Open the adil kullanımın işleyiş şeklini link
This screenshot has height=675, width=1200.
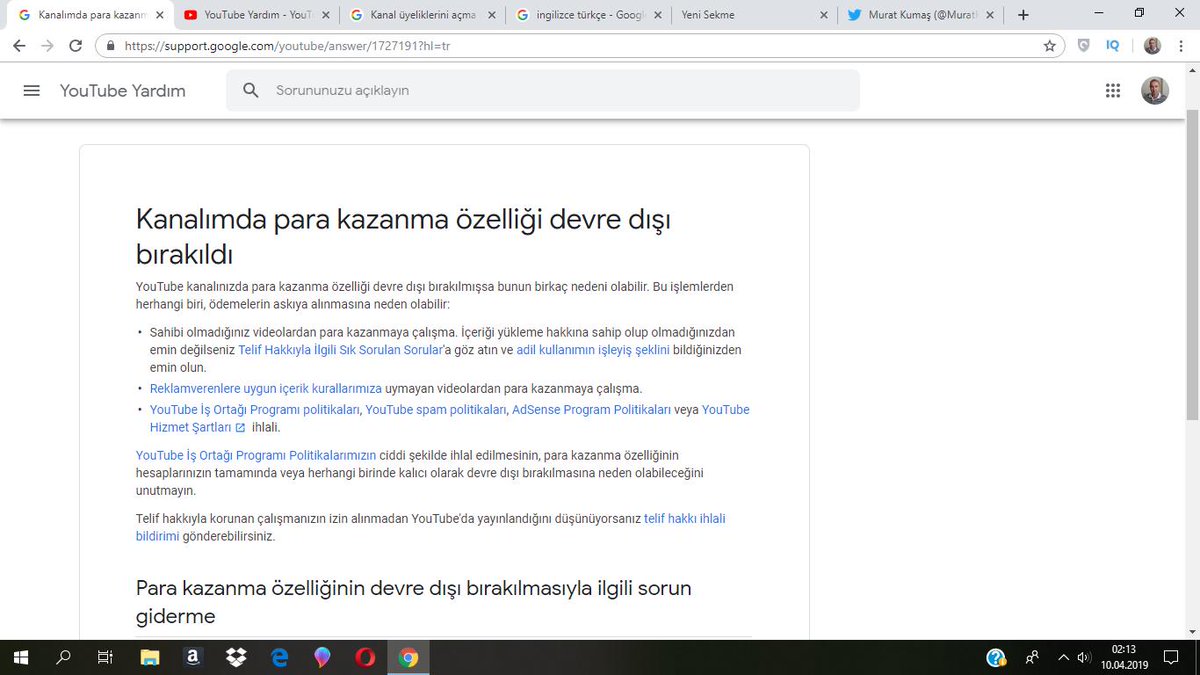pos(593,350)
